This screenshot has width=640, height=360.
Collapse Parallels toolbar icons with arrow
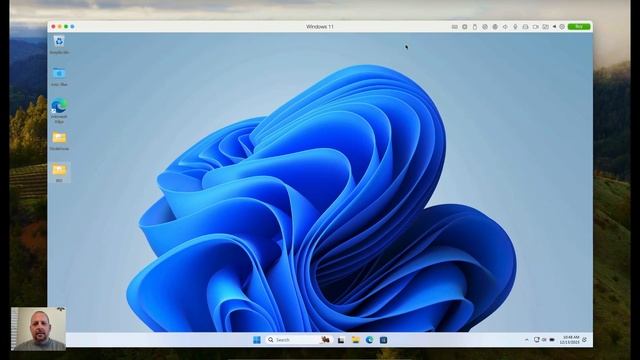point(554,27)
